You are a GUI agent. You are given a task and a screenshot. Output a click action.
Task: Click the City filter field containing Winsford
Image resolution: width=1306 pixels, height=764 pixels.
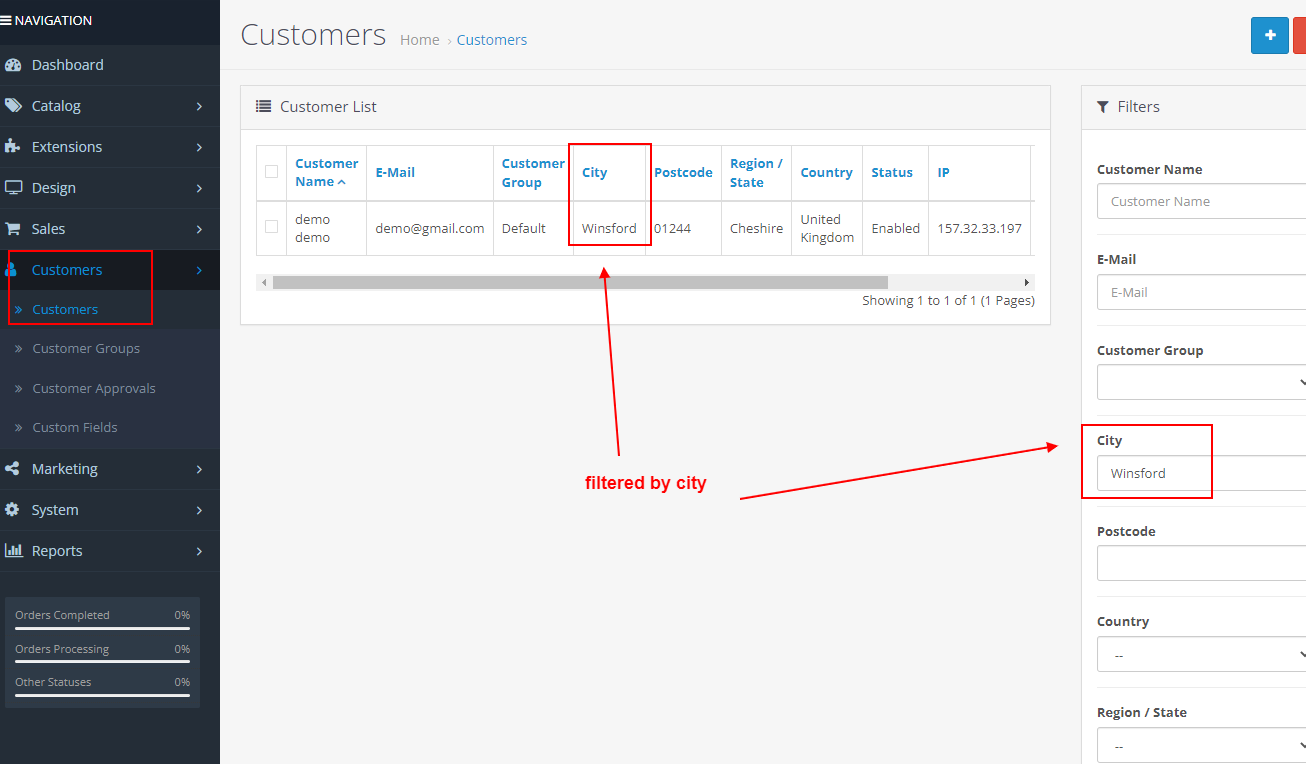click(x=1201, y=473)
